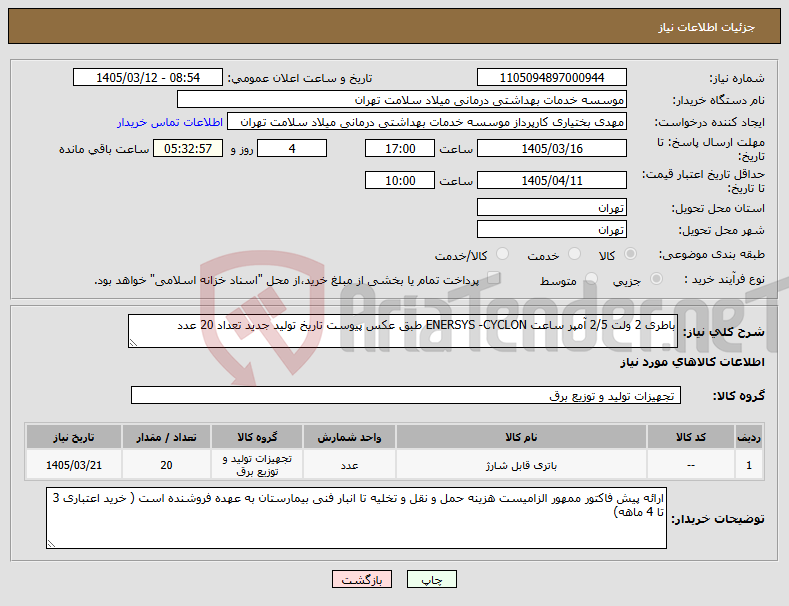The height and width of the screenshot is (606, 789).
Task: Click the نوع فرآیند خرید label
Action: (724, 279)
